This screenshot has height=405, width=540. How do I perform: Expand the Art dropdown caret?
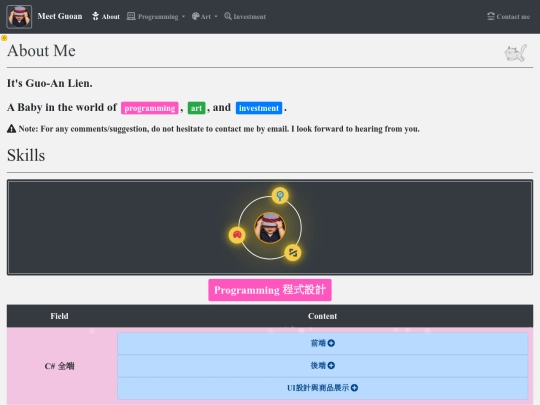(x=216, y=17)
